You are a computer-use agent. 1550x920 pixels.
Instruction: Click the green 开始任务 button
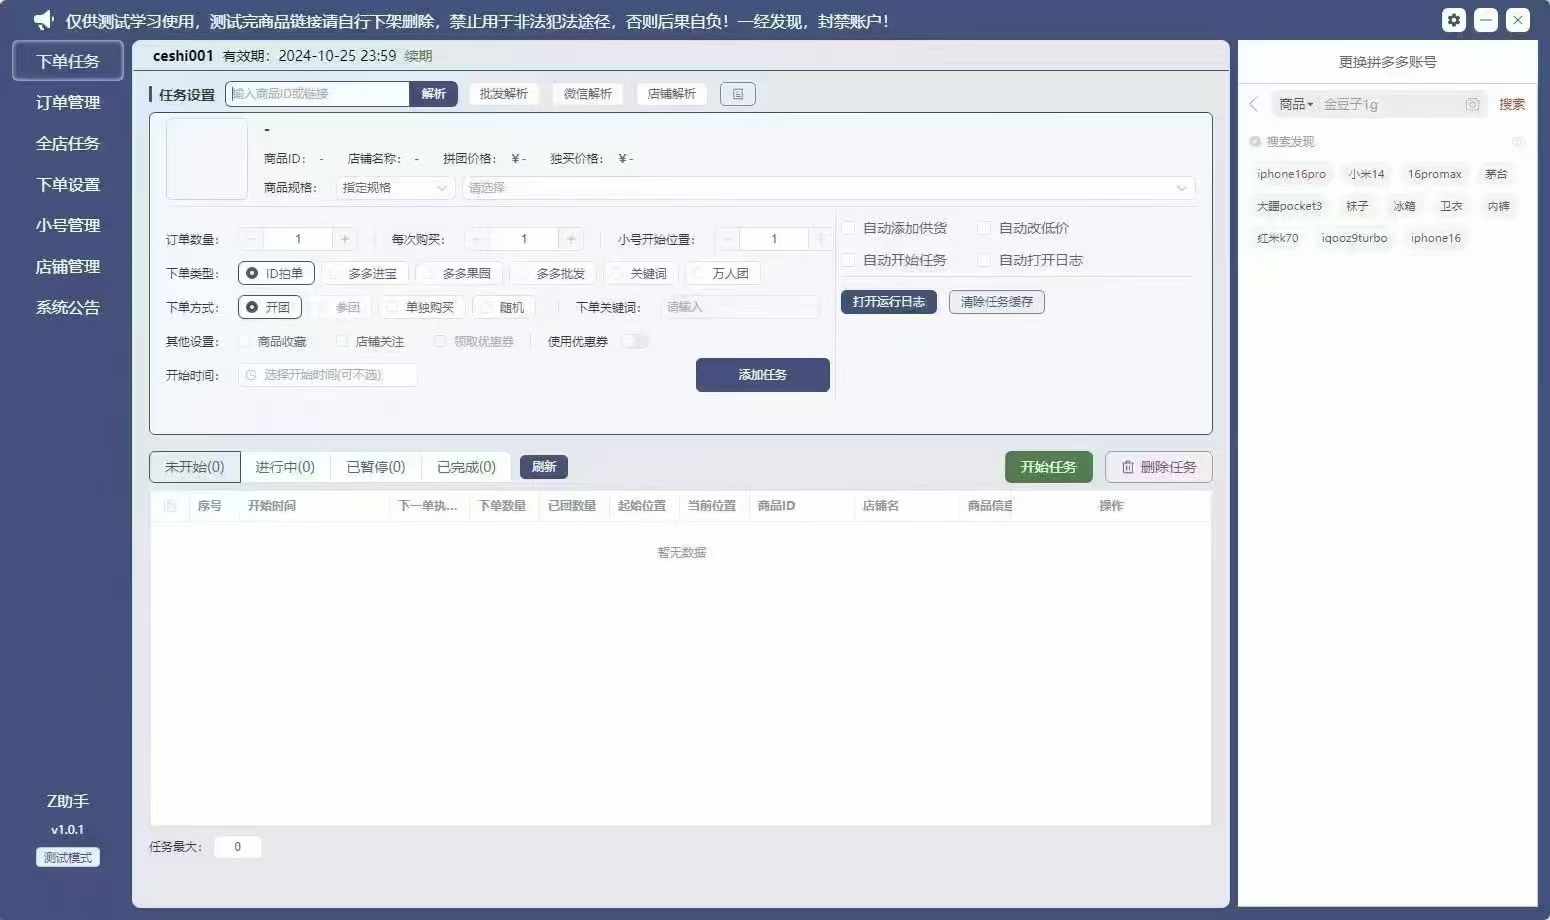click(1048, 467)
